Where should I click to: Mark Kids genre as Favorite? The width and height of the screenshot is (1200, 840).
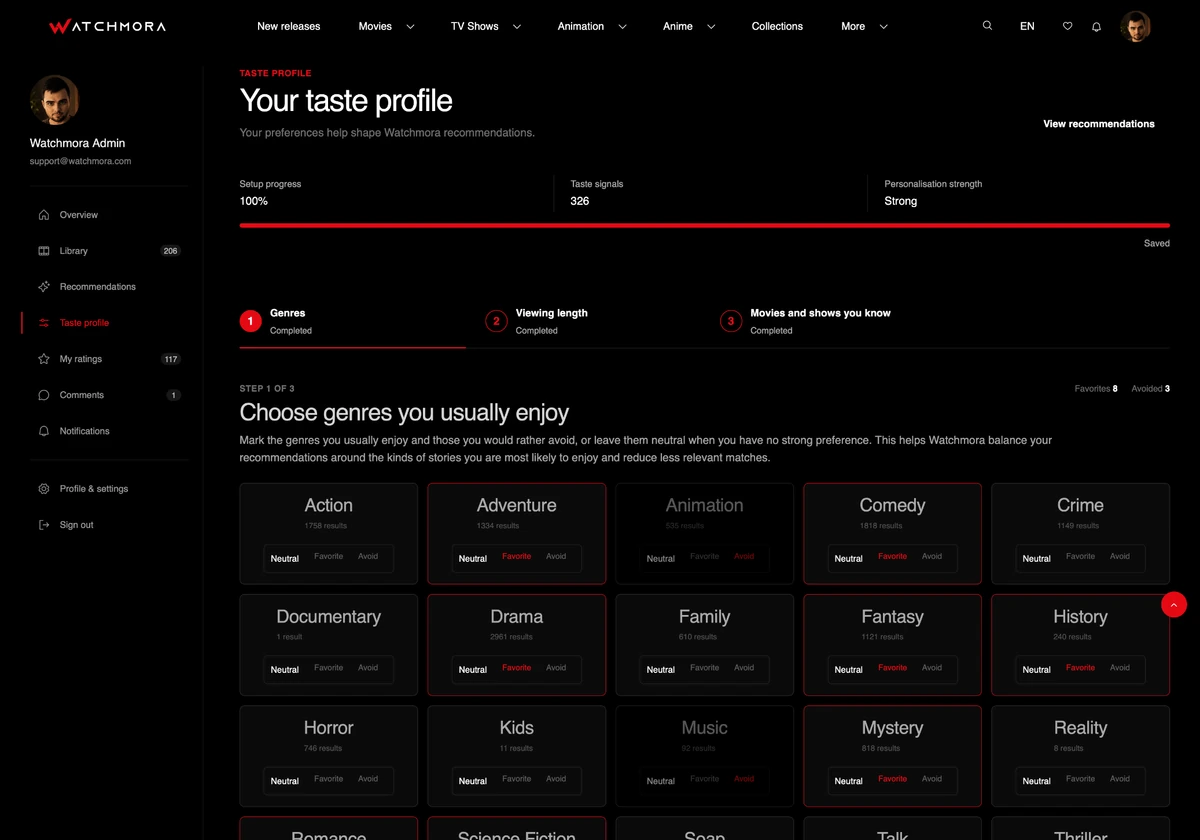pos(517,779)
